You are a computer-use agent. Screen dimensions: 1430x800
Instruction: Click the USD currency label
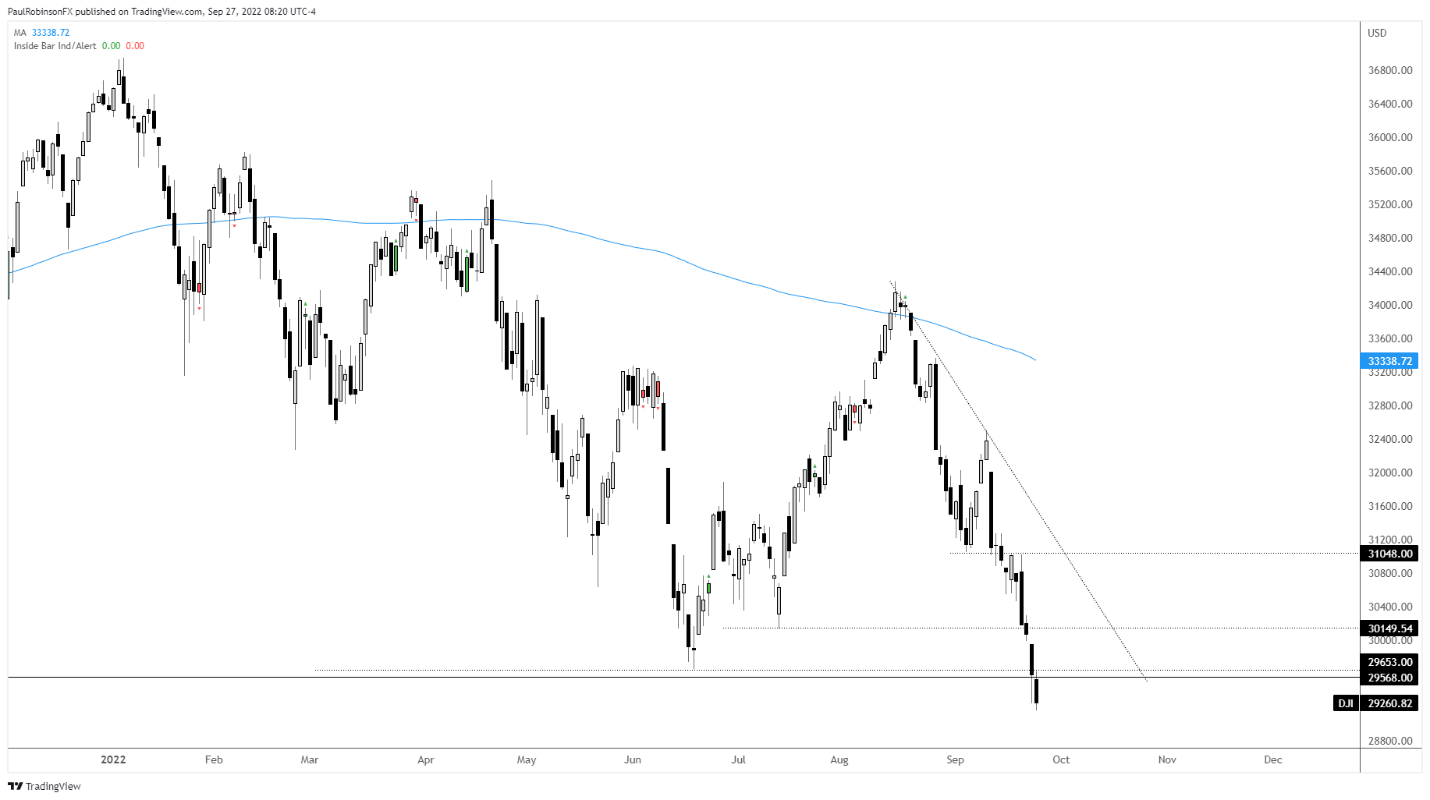1377,33
